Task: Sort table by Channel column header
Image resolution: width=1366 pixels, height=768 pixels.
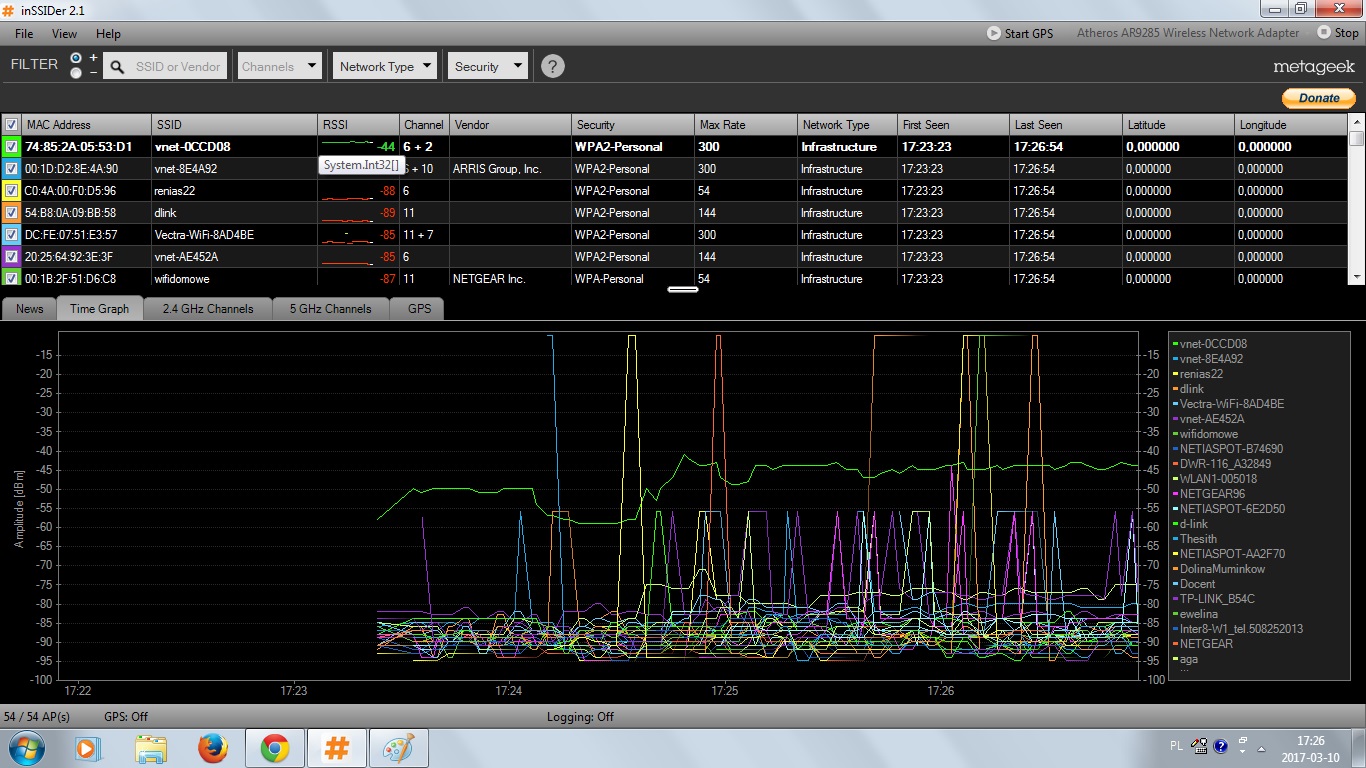Action: (424, 125)
